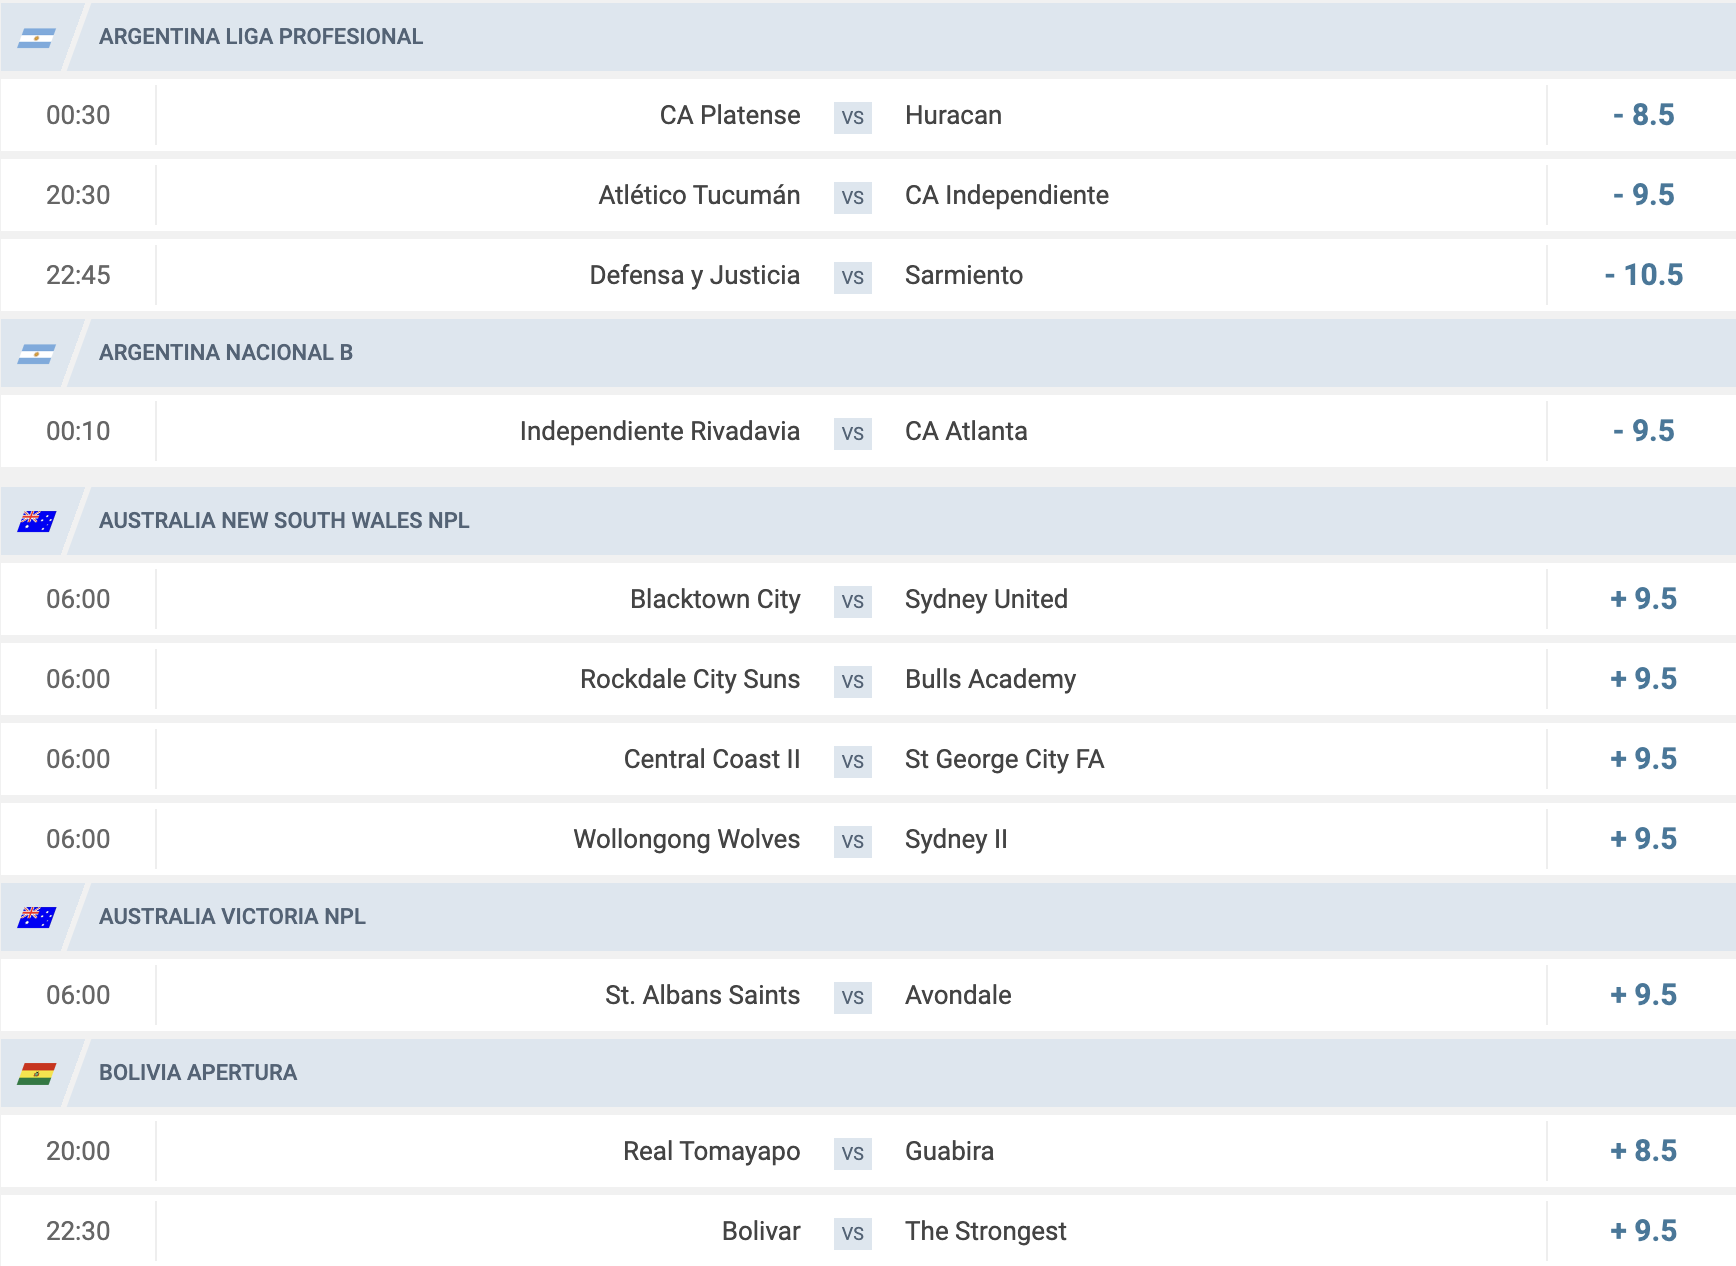1736x1266 pixels.
Task: Click the vs badge for Blacktown City match
Action: point(852,601)
